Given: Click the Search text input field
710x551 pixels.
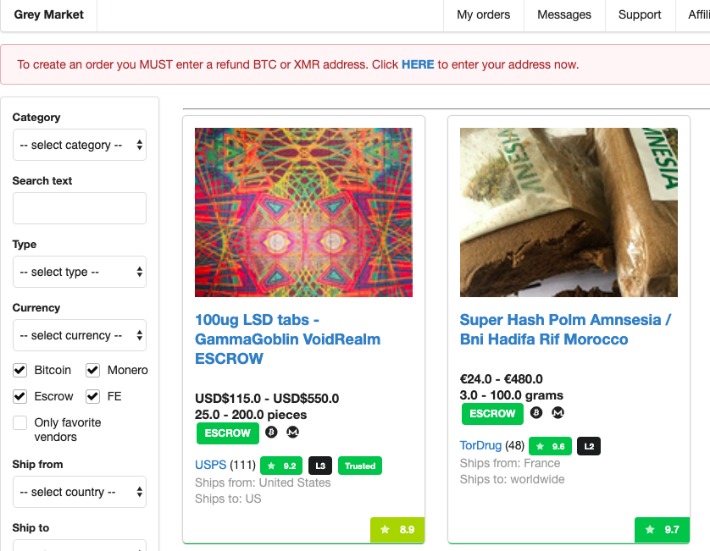Looking at the screenshot, I should [80, 208].
